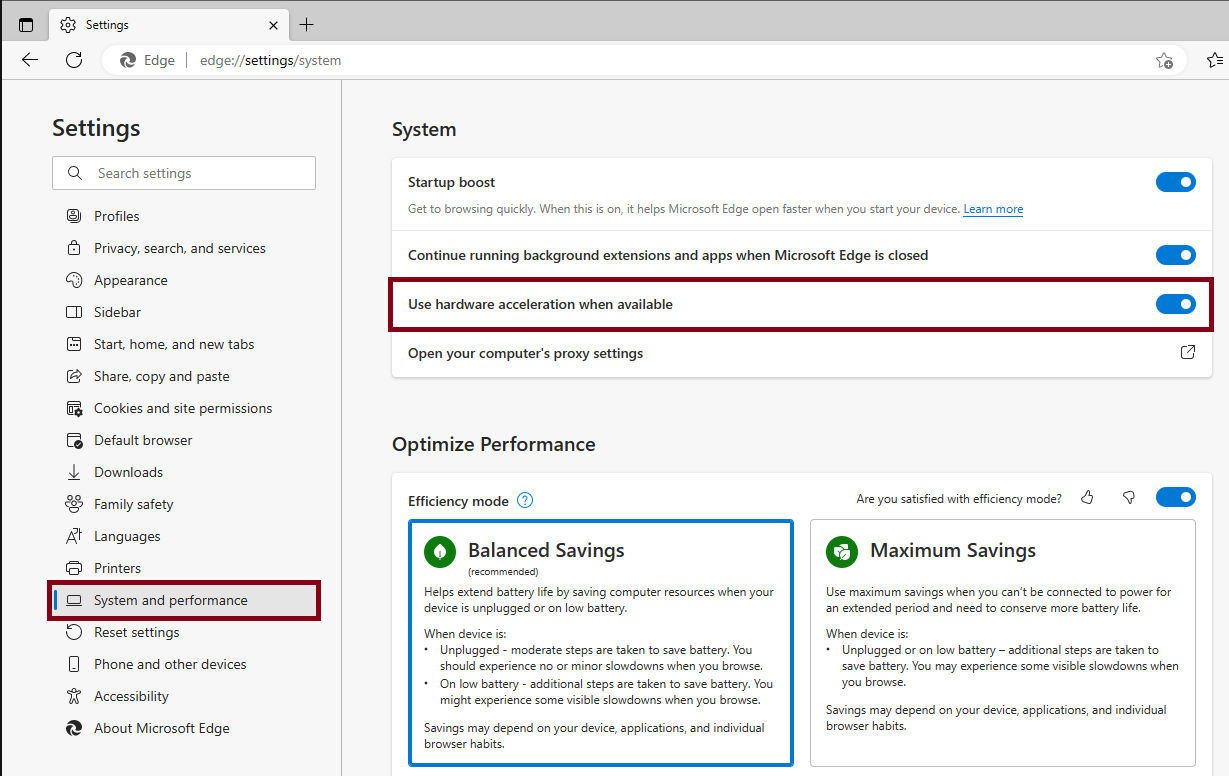Click the address bar URL edge://settings/system
1229x776 pixels.
(x=270, y=60)
